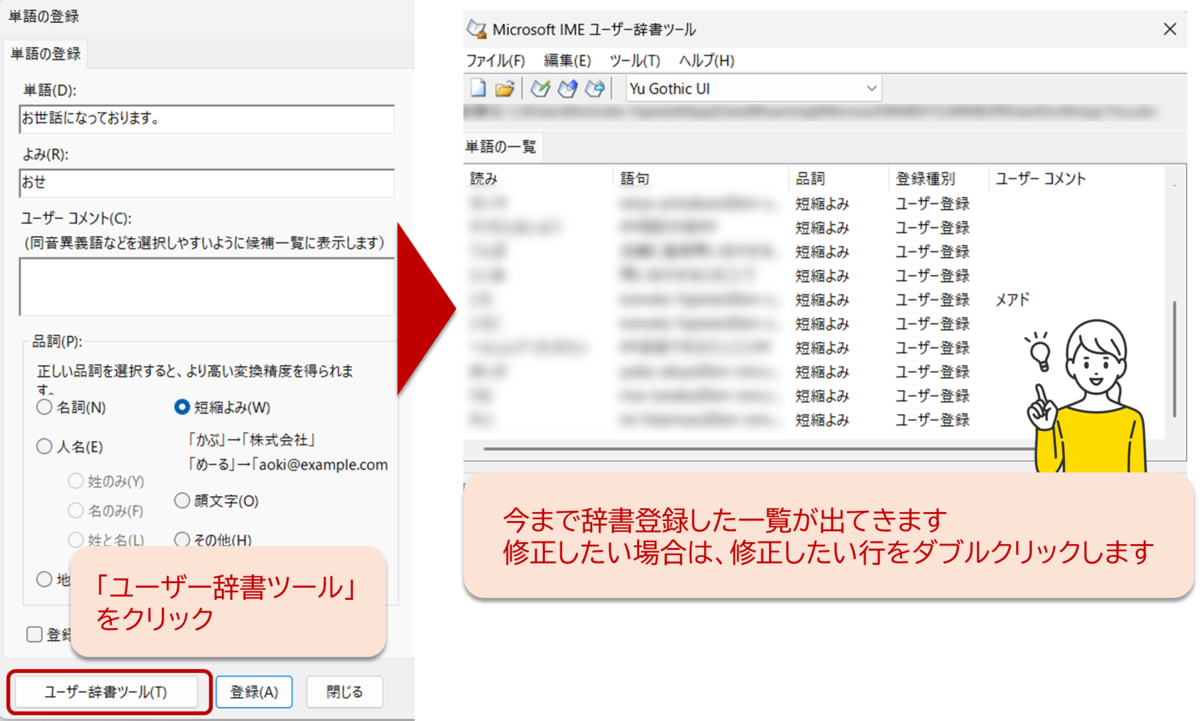Open the ヘルプ(H) menu
This screenshot has width=1200, height=721.
click(706, 60)
